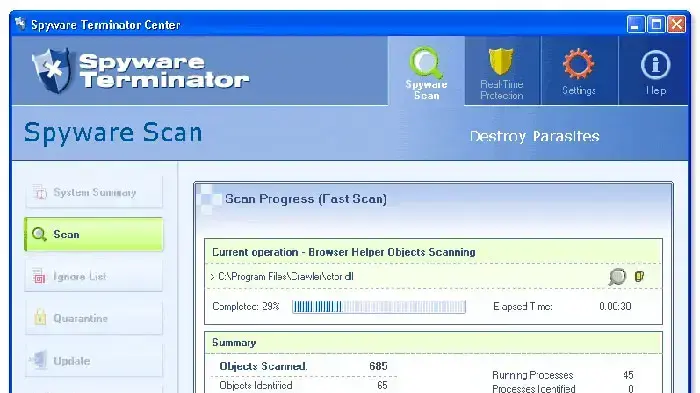The width and height of the screenshot is (700, 393).
Task: Click the orange gear Settings icon
Action: 578,64
